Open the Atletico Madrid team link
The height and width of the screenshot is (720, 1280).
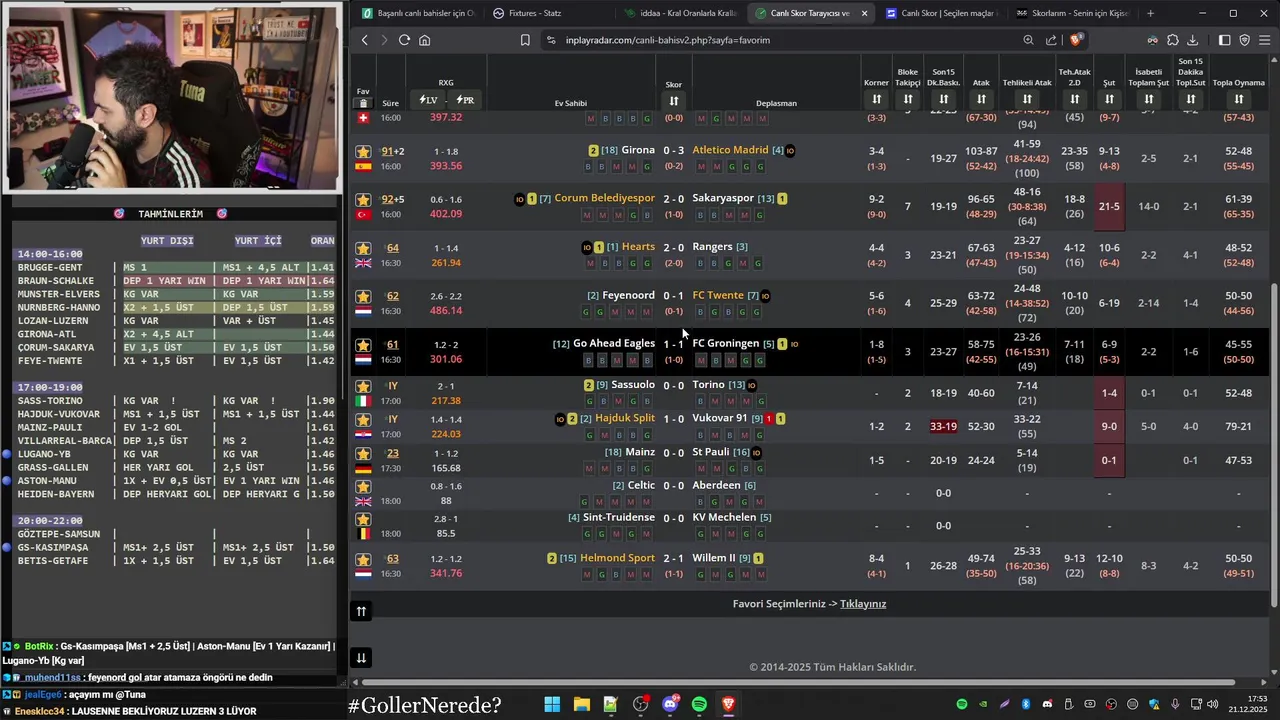(x=730, y=150)
